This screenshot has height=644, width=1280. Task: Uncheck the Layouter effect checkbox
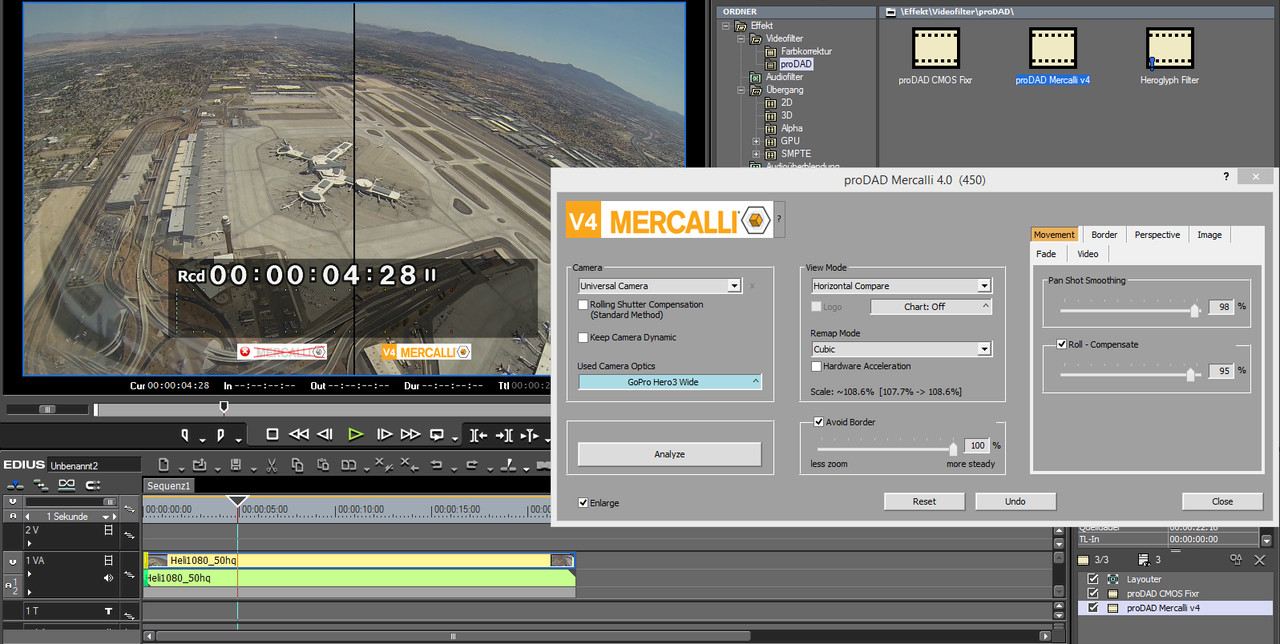[1092, 579]
